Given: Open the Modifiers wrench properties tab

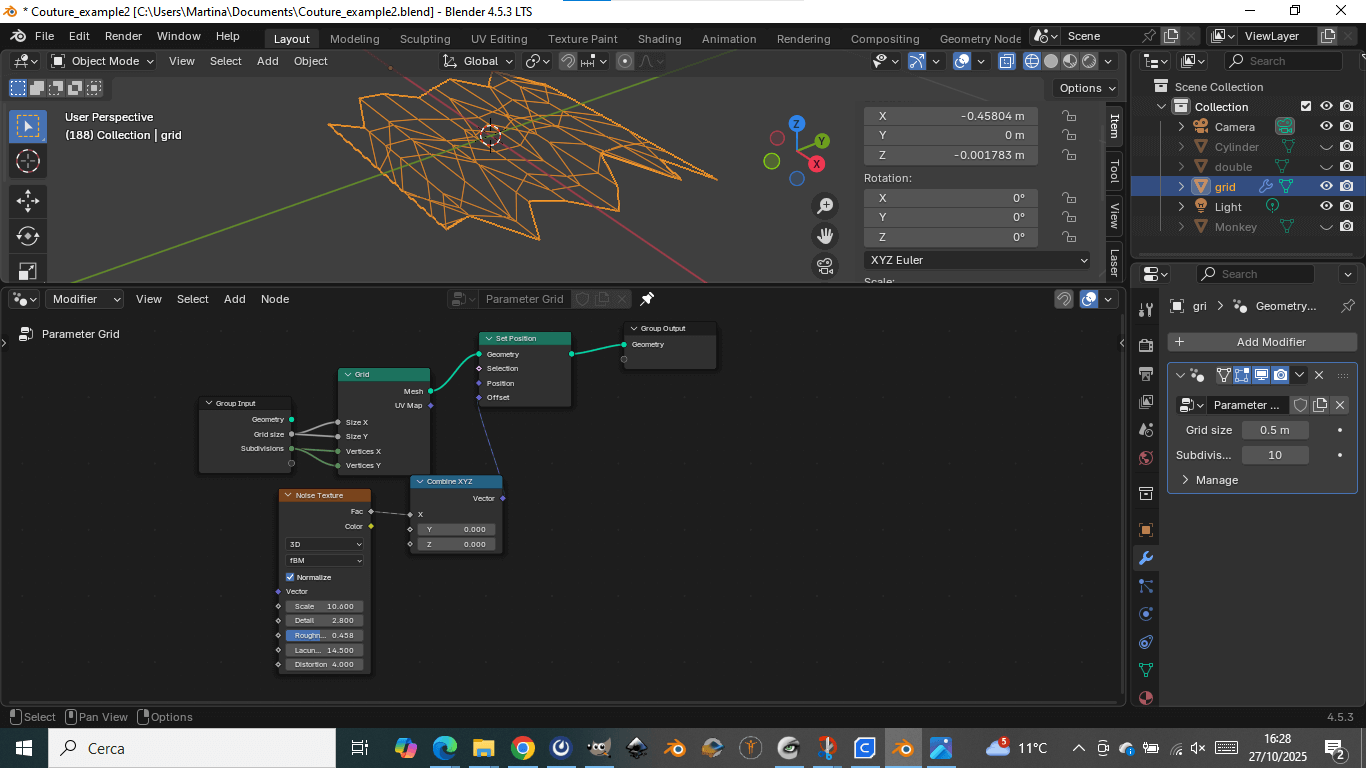Looking at the screenshot, I should [x=1146, y=558].
